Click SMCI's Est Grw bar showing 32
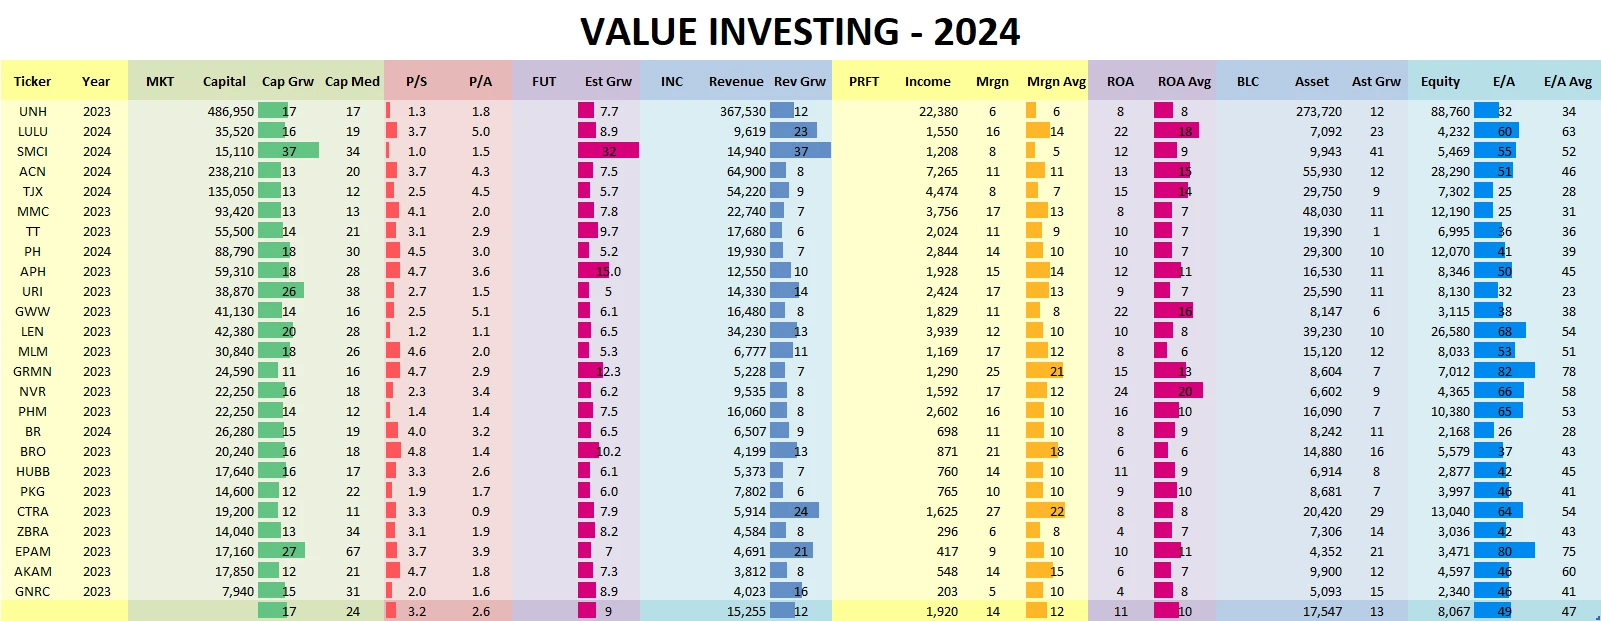Viewport: 1601px width, 621px height. click(608, 151)
